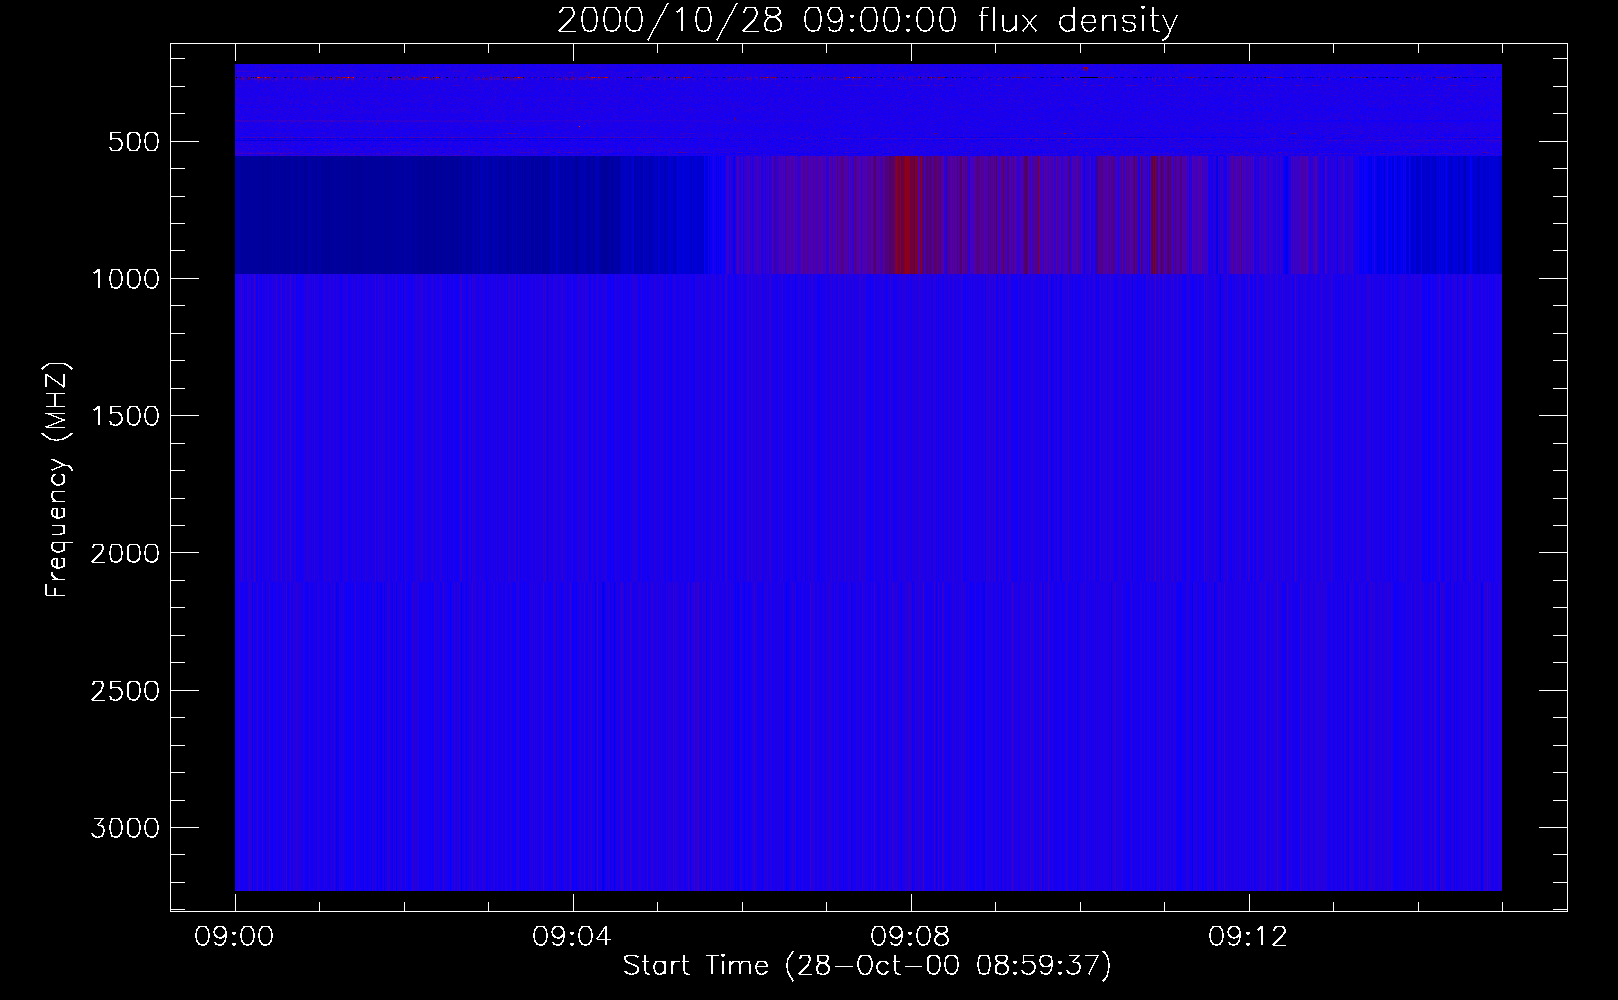Click the 3000 frequency tick label

(125, 828)
